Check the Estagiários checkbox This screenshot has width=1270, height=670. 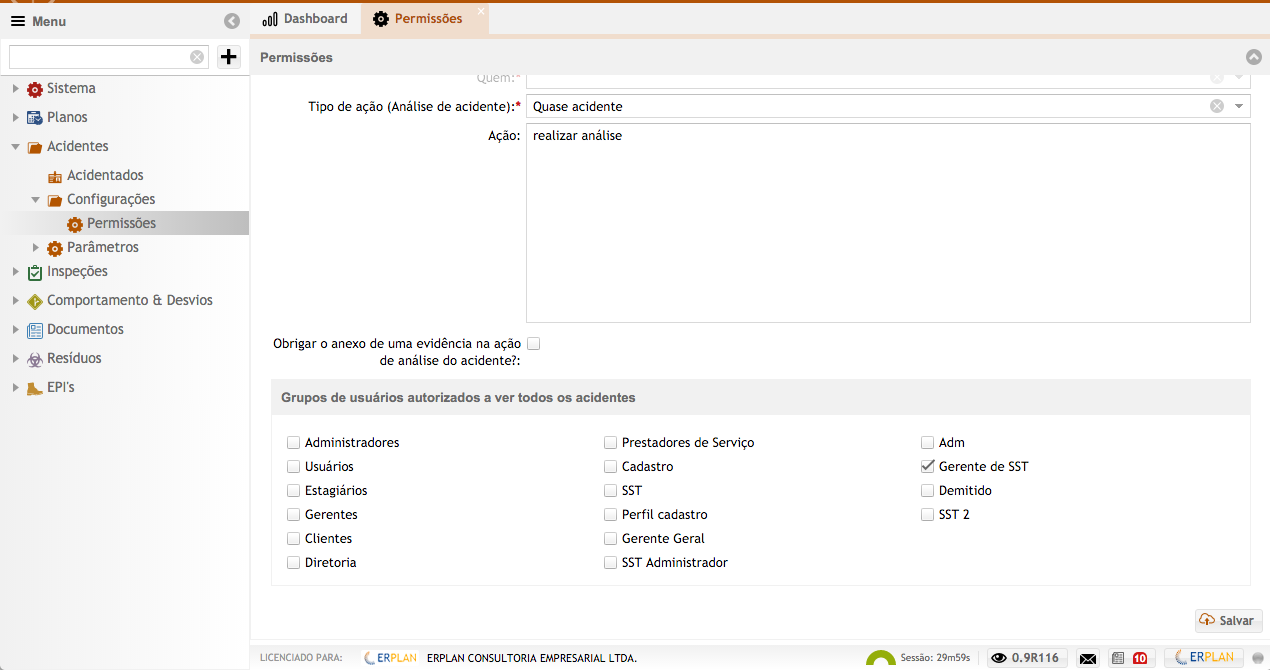(x=293, y=490)
